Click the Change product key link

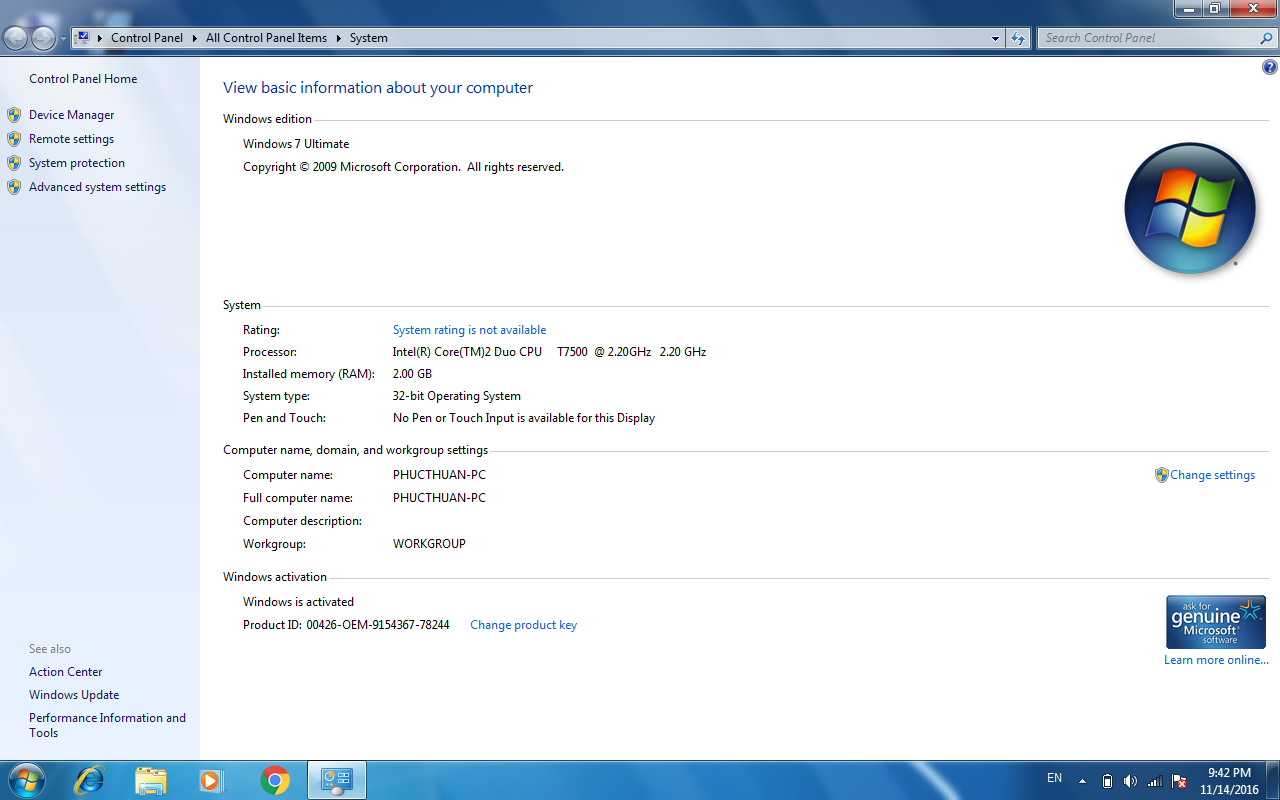[x=523, y=624]
